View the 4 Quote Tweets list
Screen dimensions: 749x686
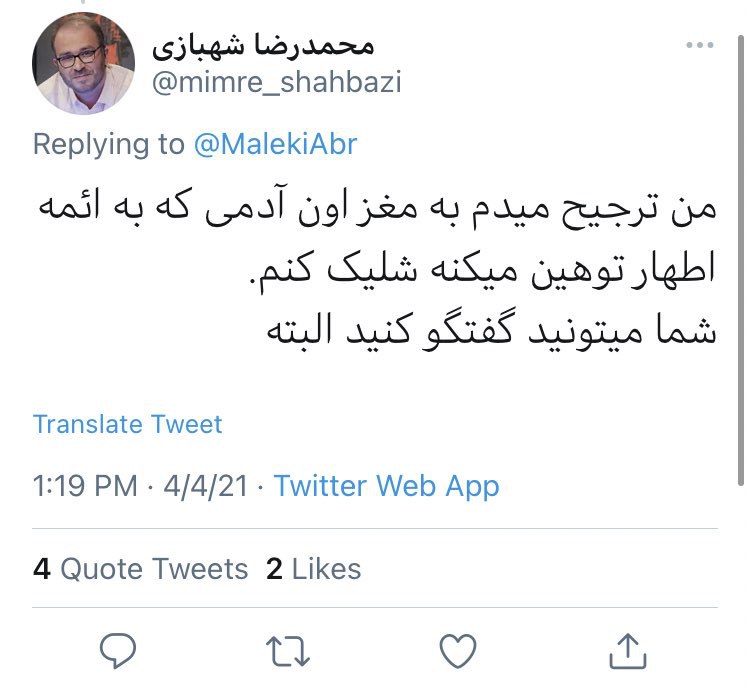pos(140,569)
